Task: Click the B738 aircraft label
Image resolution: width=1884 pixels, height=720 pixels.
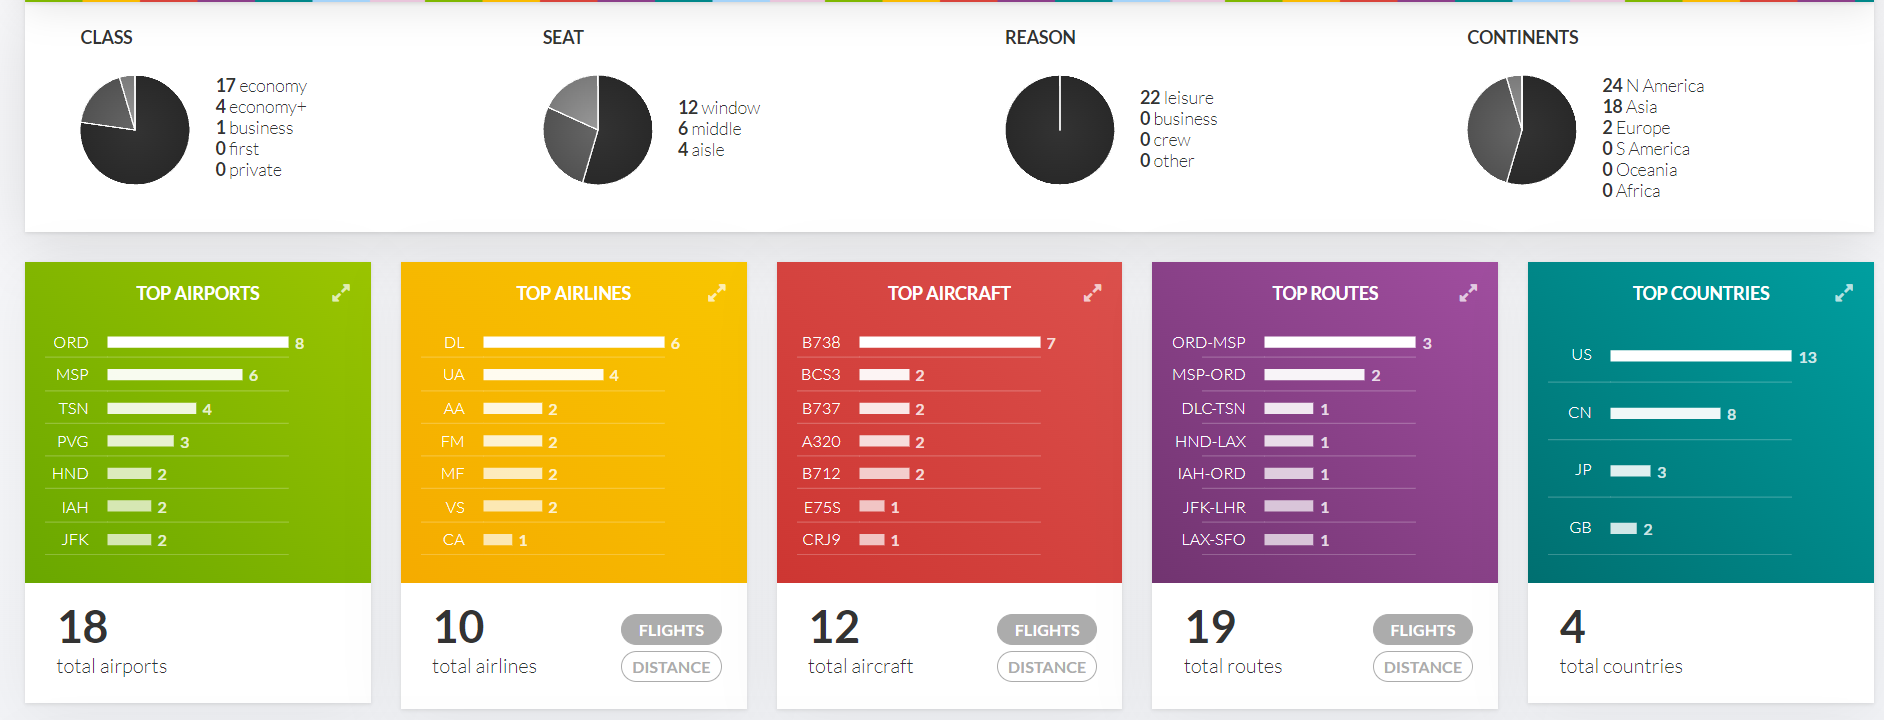Action: pyautogui.click(x=821, y=342)
